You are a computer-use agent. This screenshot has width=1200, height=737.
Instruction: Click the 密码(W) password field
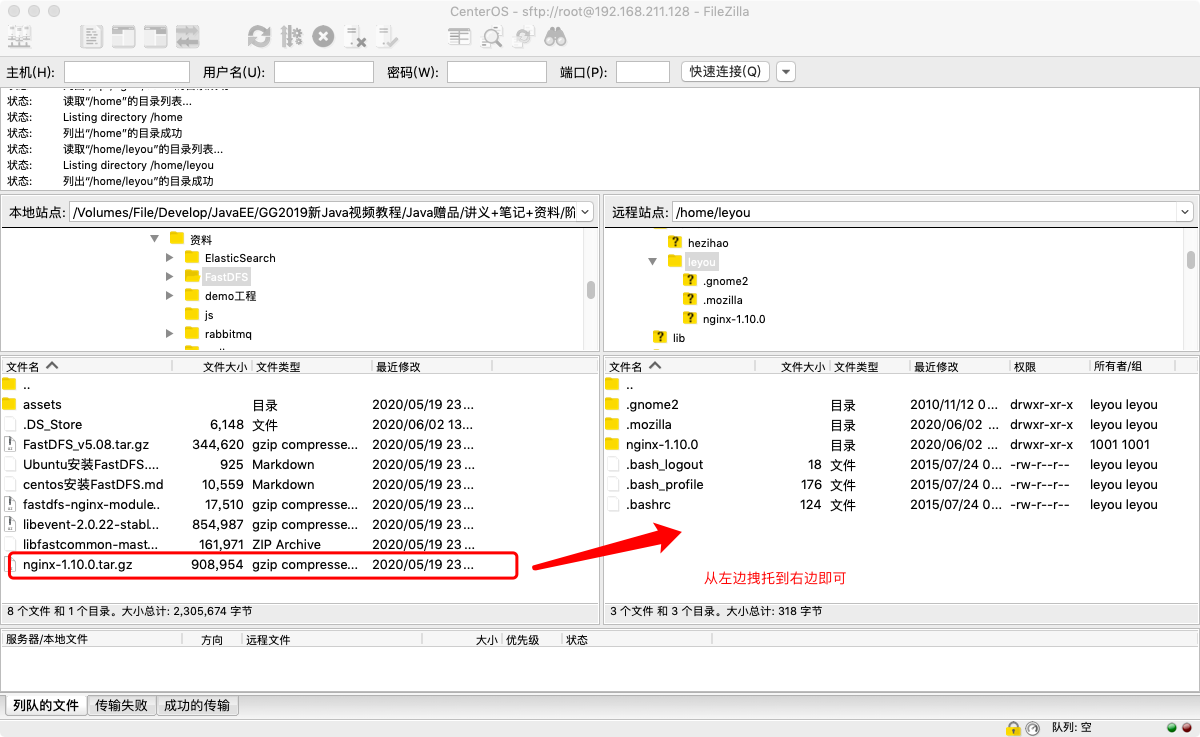click(497, 72)
